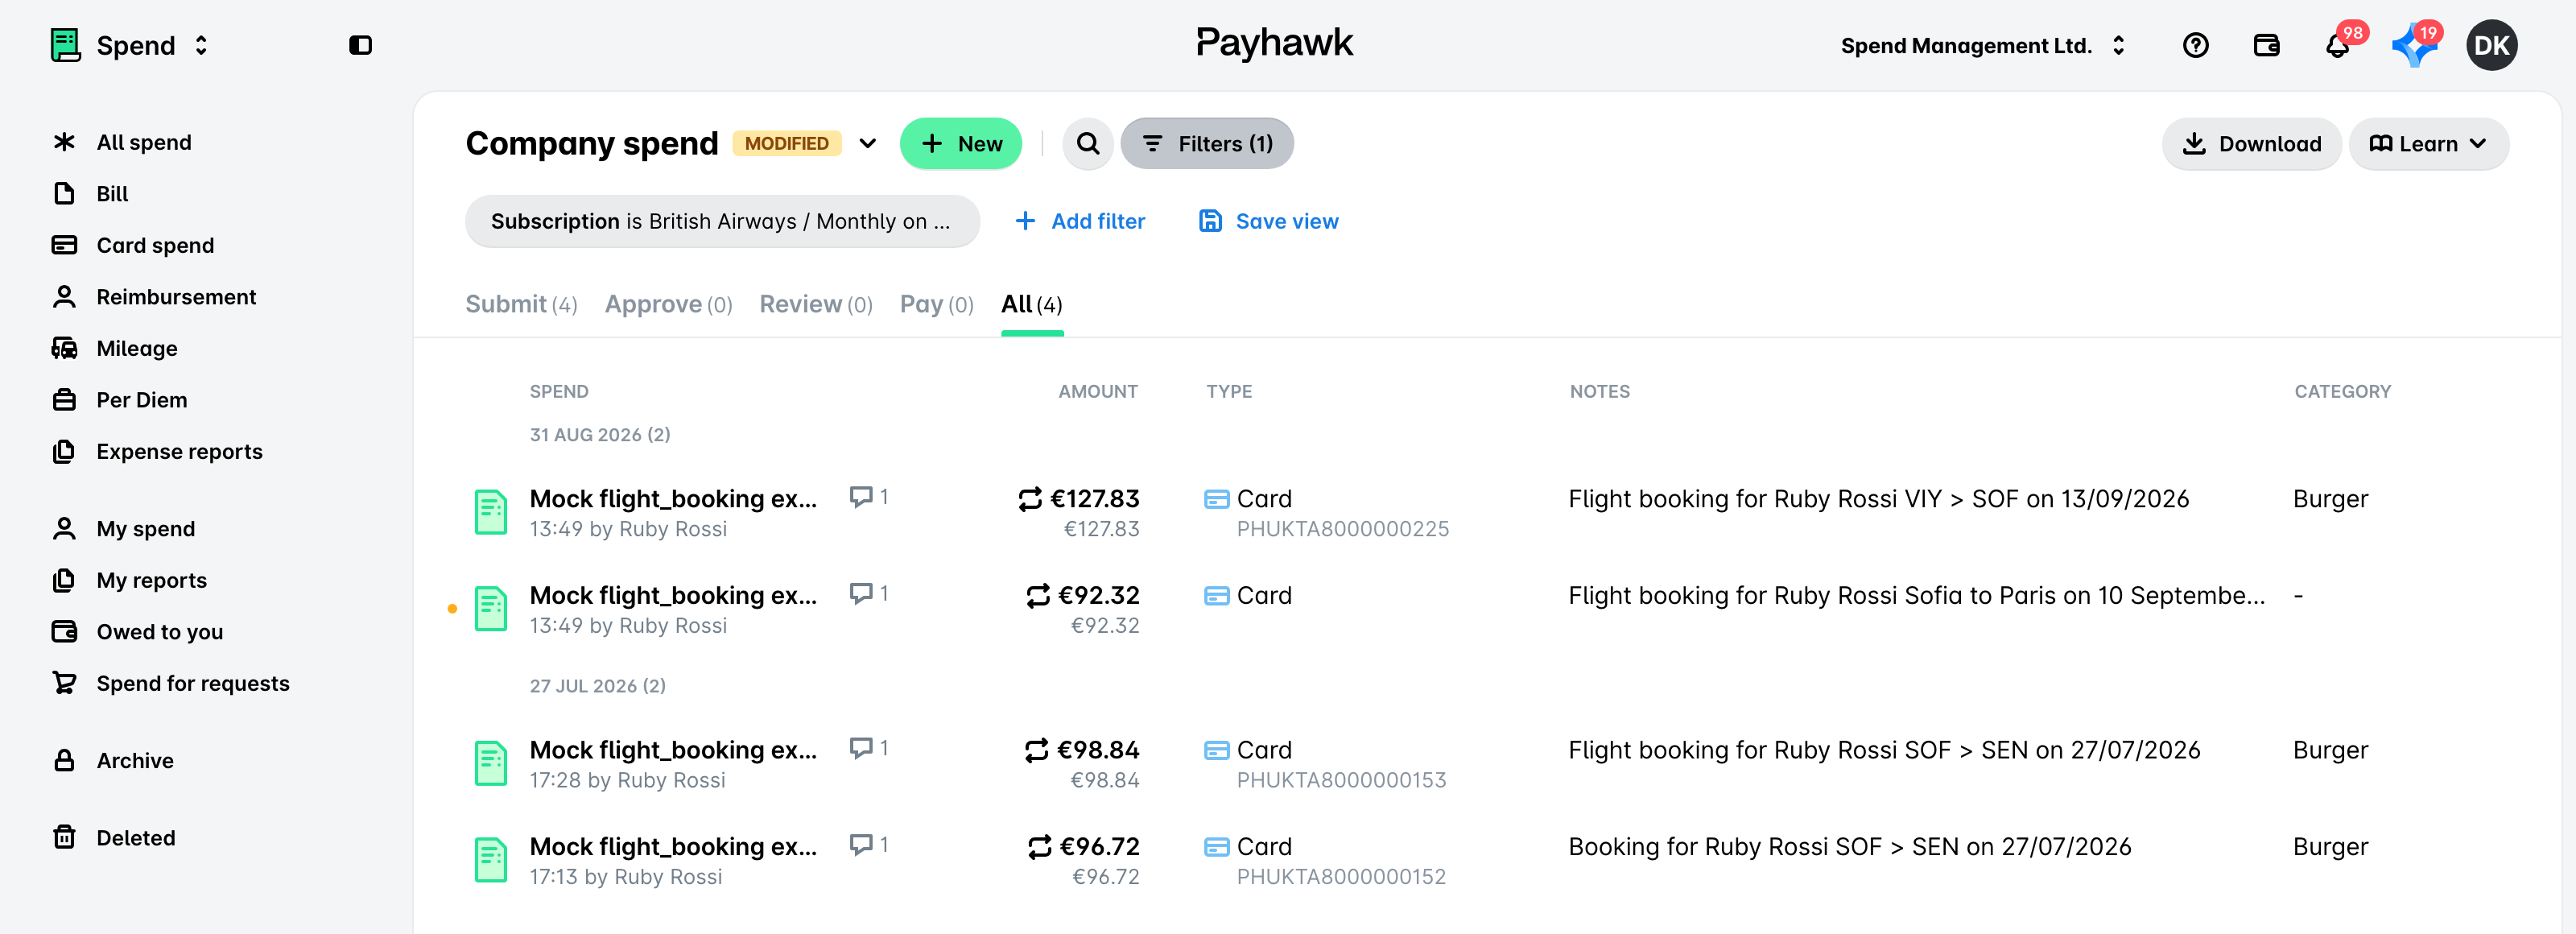Click recurring icon beside €98.84

[1036, 750]
